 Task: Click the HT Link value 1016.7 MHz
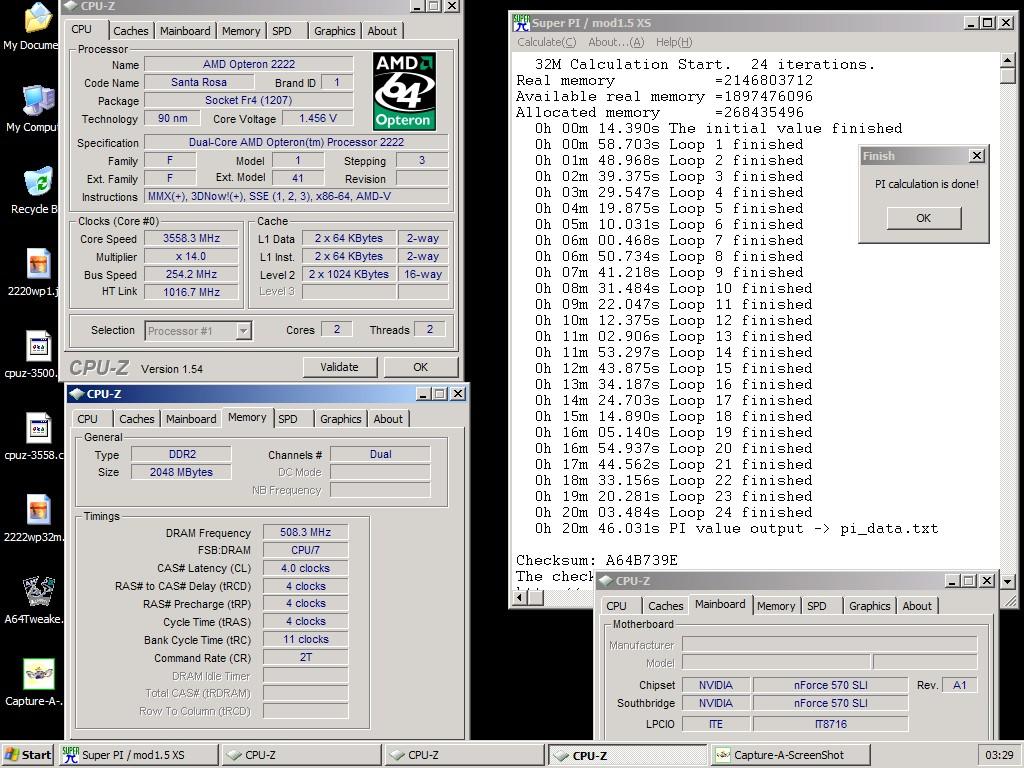point(191,292)
